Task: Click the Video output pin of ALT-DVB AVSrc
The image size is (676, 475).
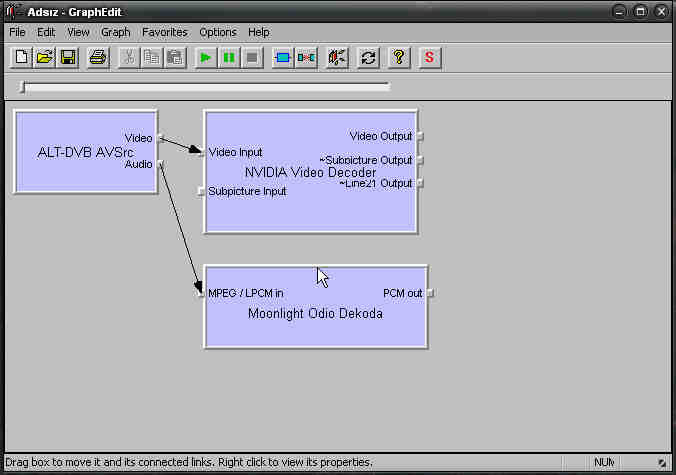Action: (x=160, y=138)
